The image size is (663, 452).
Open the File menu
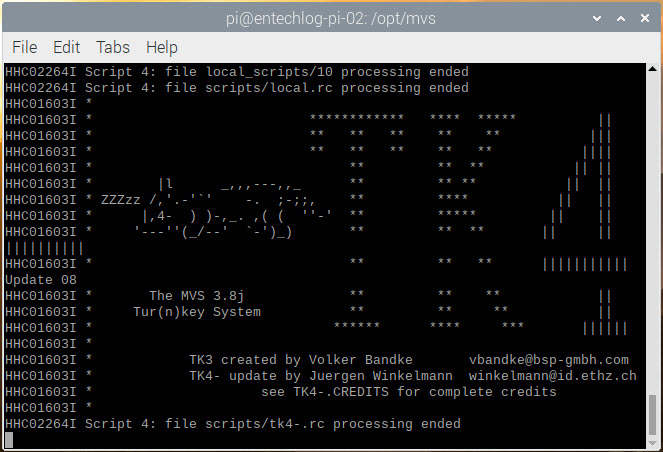25,47
